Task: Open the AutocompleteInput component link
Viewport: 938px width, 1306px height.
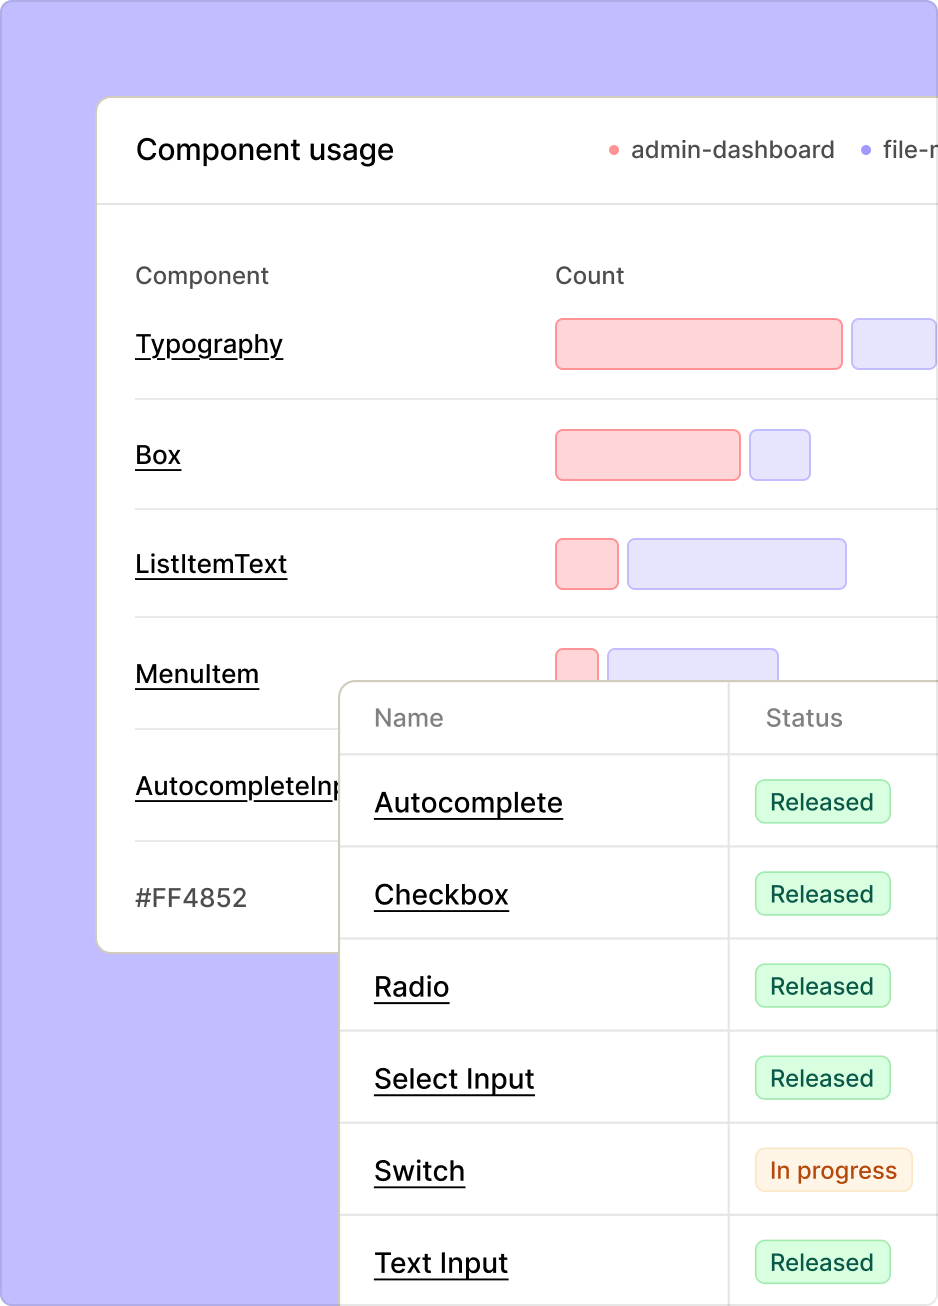Action: tap(238, 787)
